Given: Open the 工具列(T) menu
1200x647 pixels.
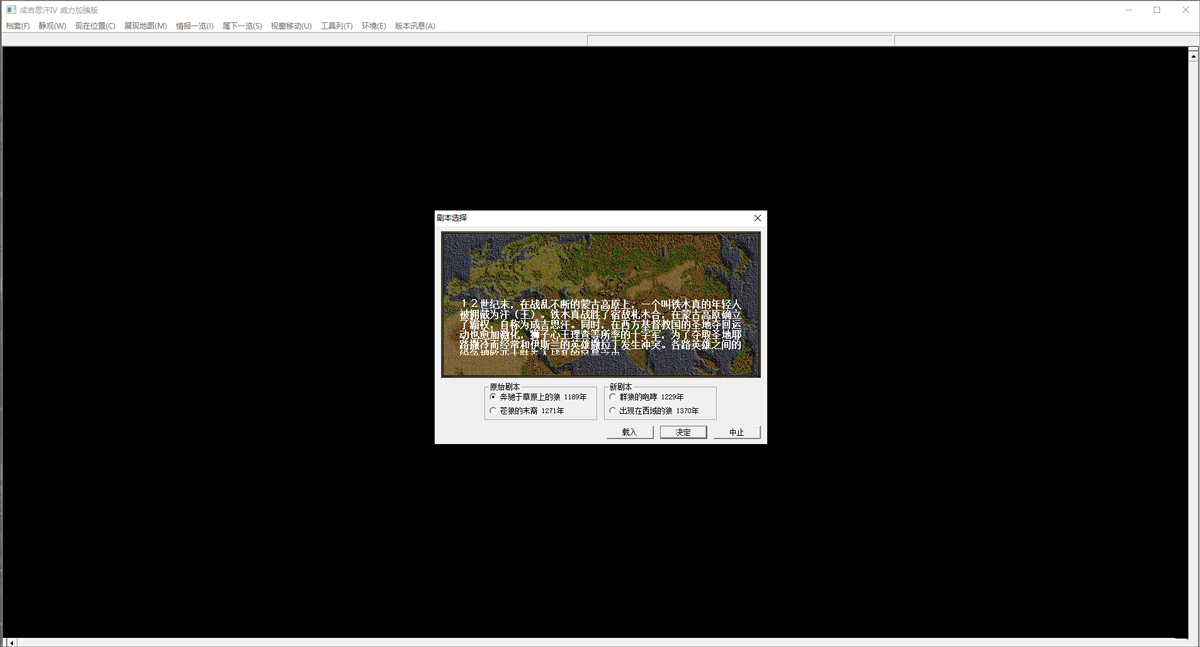Looking at the screenshot, I should pos(336,26).
